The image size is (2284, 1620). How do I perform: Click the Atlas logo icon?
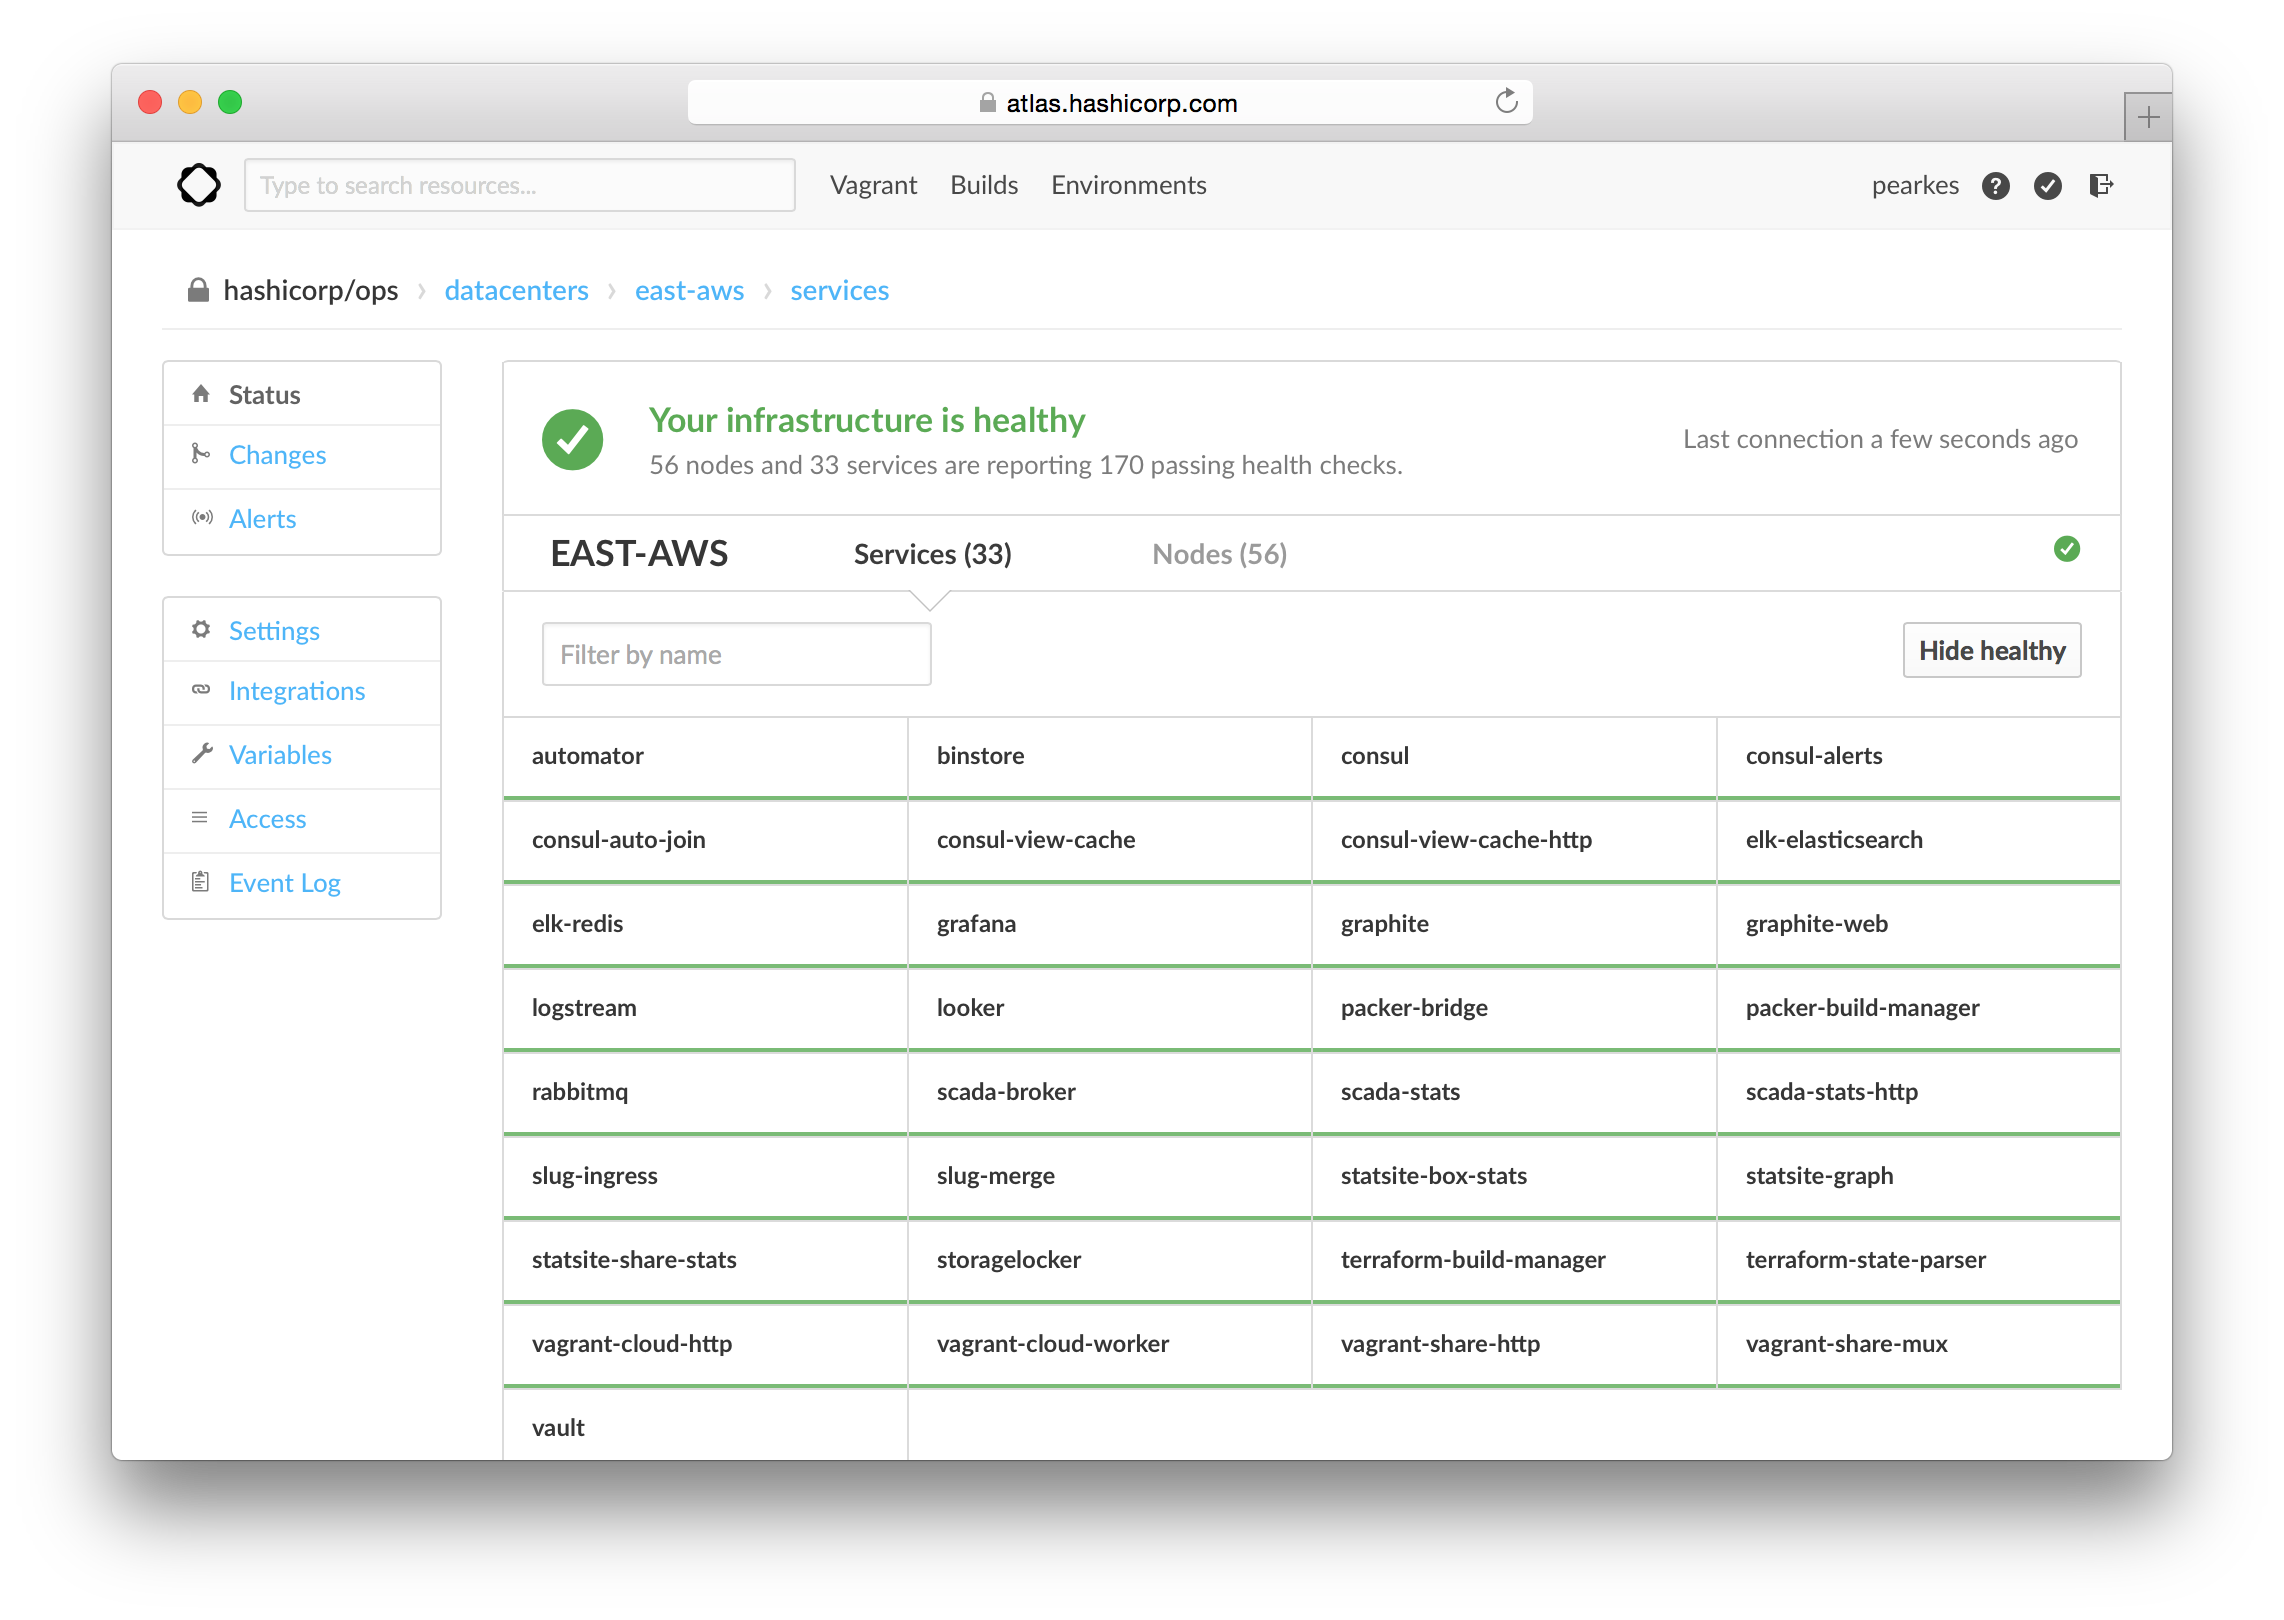(x=198, y=185)
